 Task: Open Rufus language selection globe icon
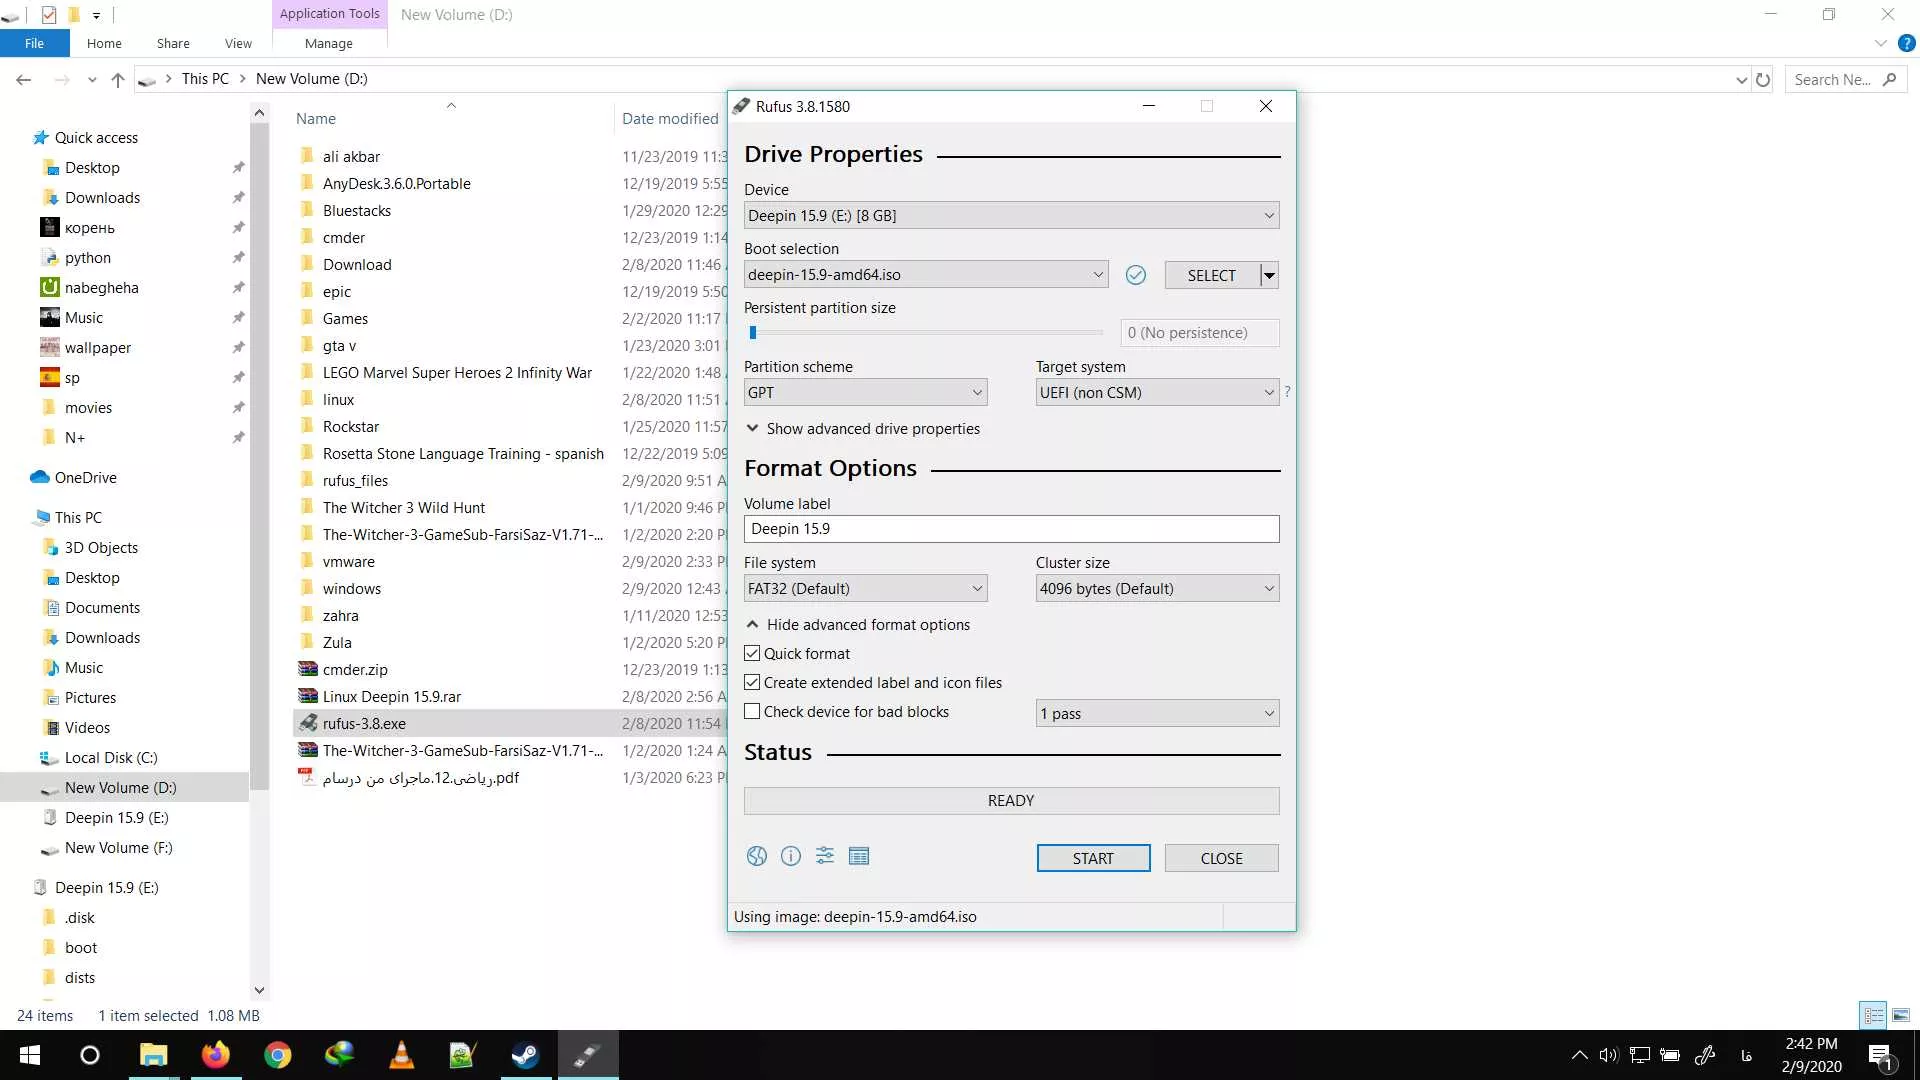click(x=757, y=856)
